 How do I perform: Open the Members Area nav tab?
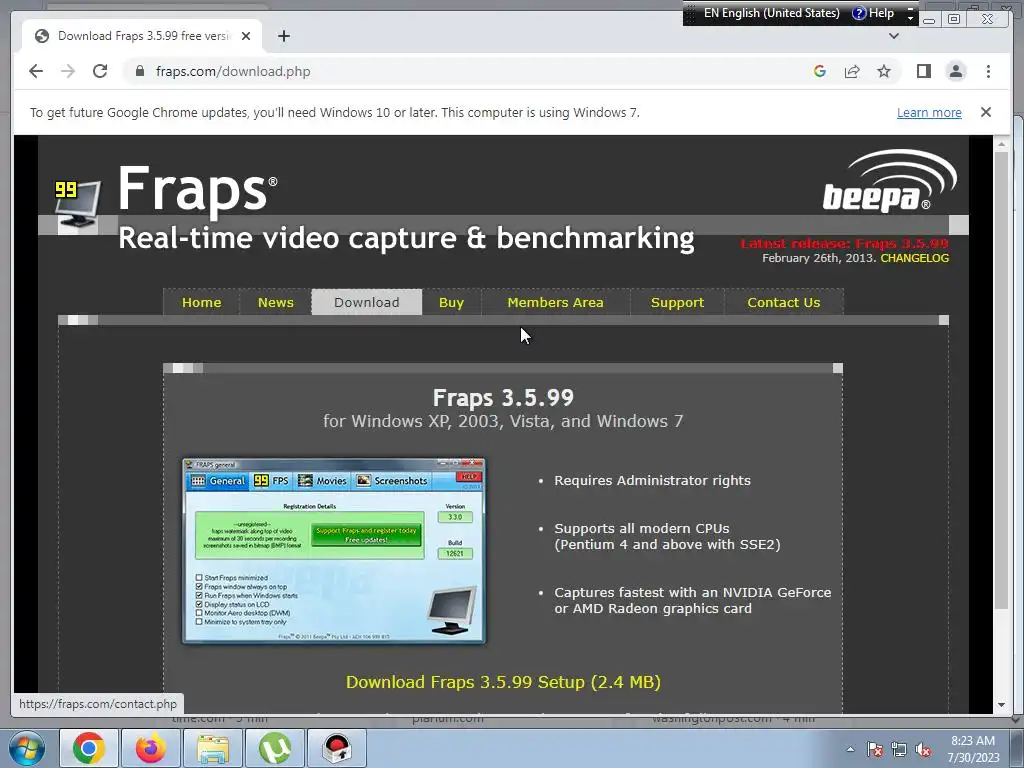(555, 302)
